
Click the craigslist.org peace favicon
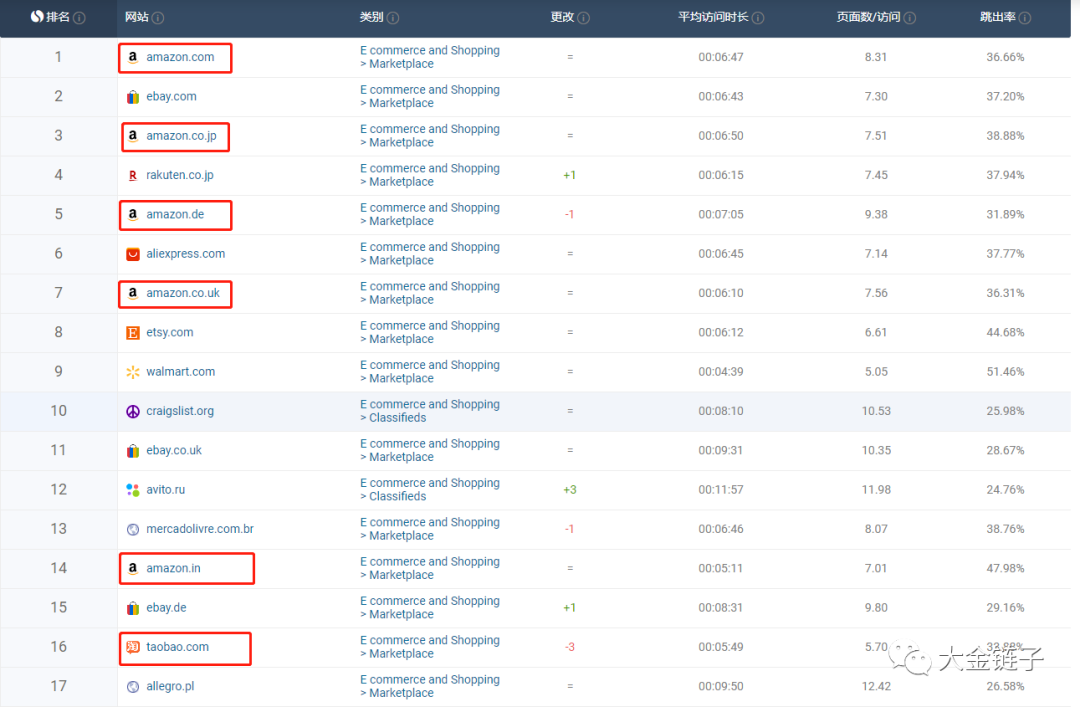tap(133, 411)
